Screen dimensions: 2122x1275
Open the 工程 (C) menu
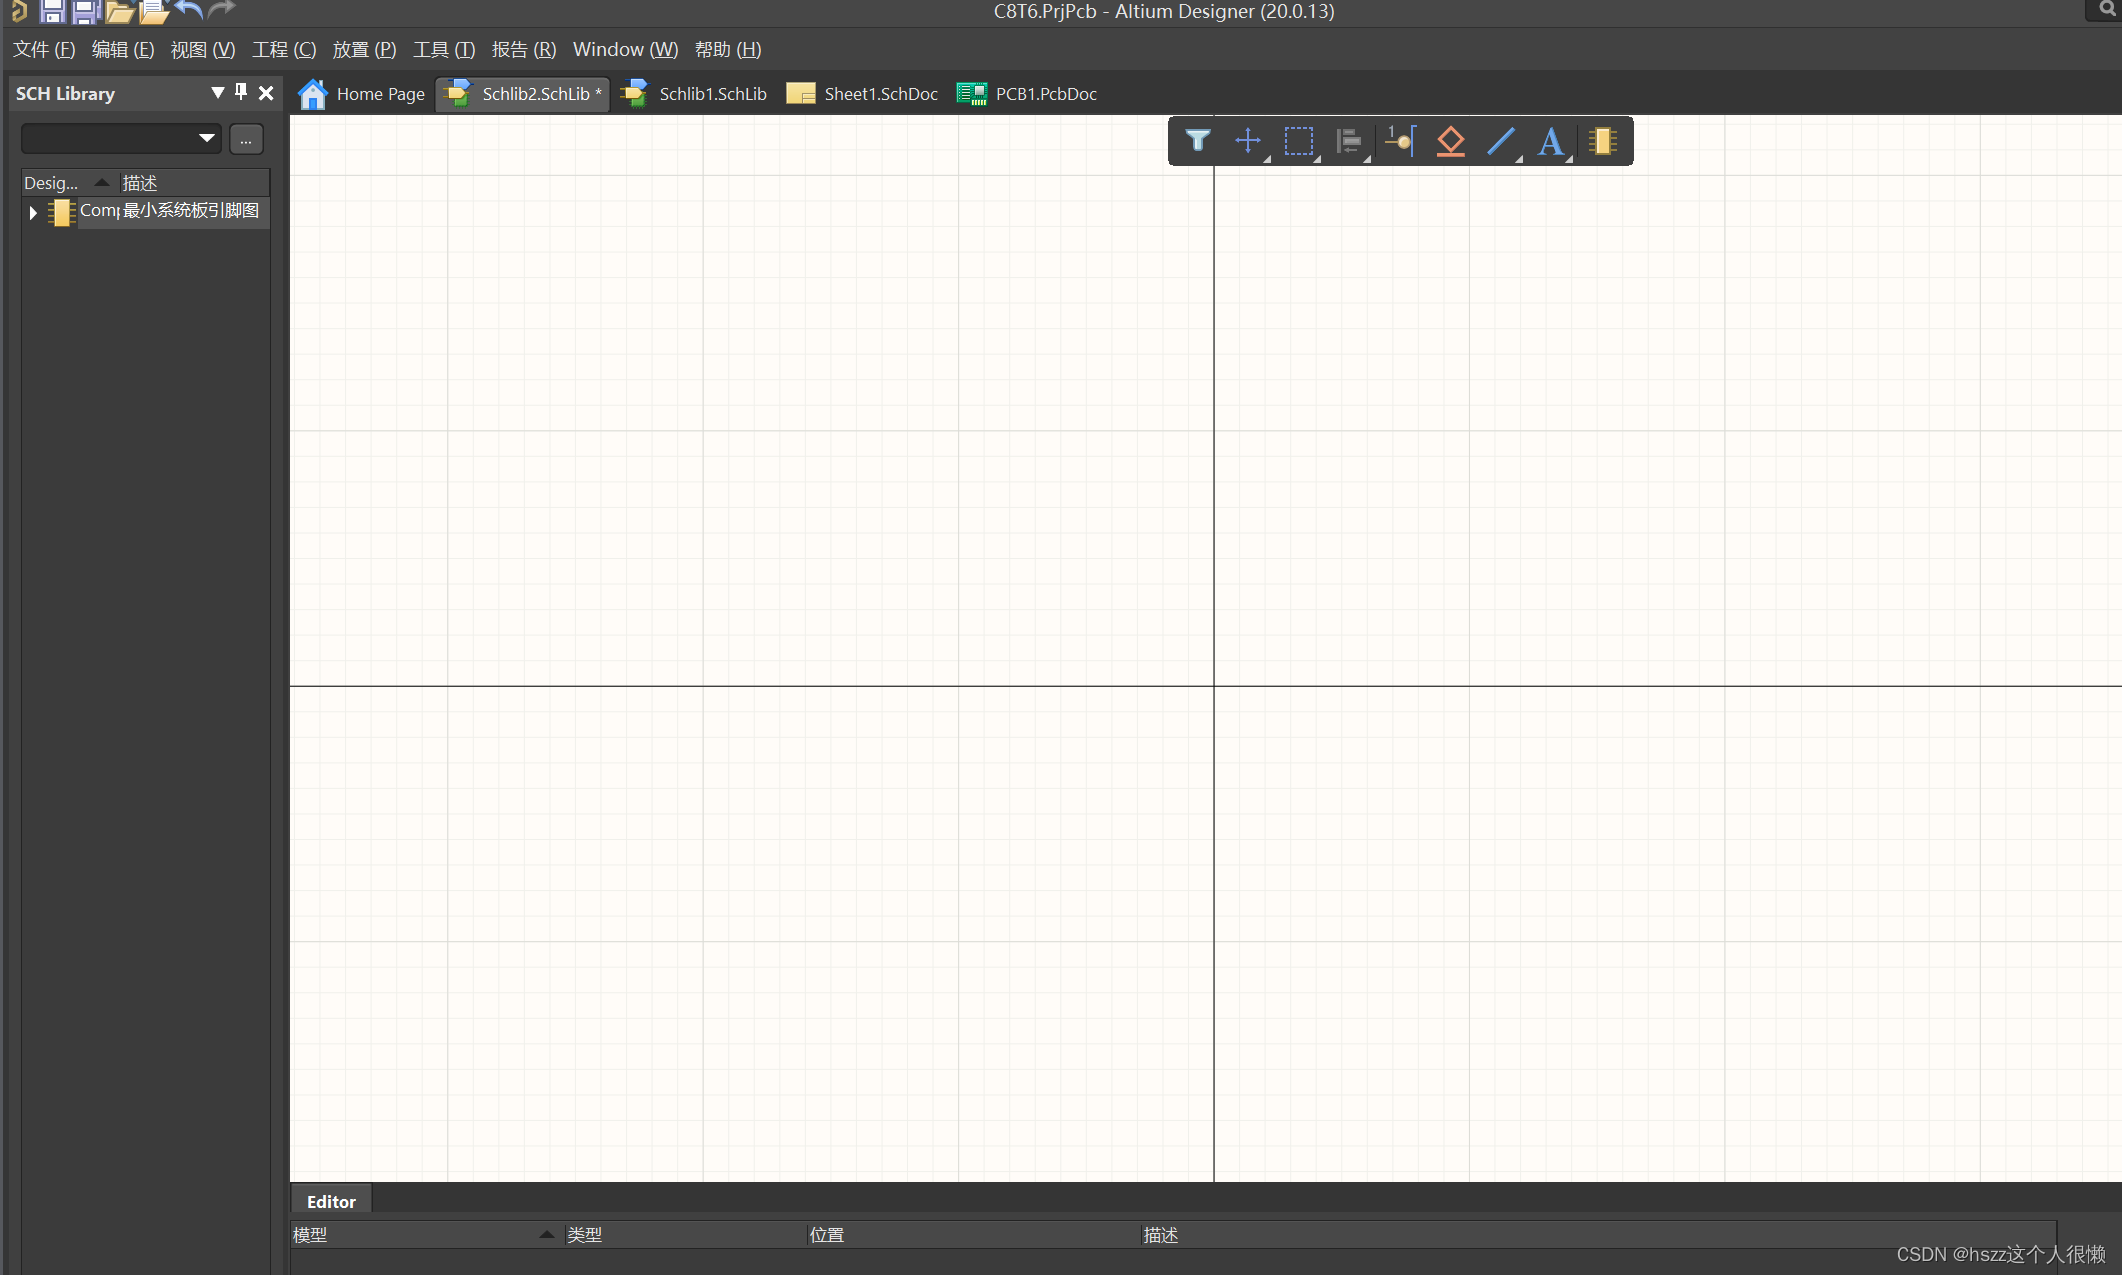(x=284, y=49)
